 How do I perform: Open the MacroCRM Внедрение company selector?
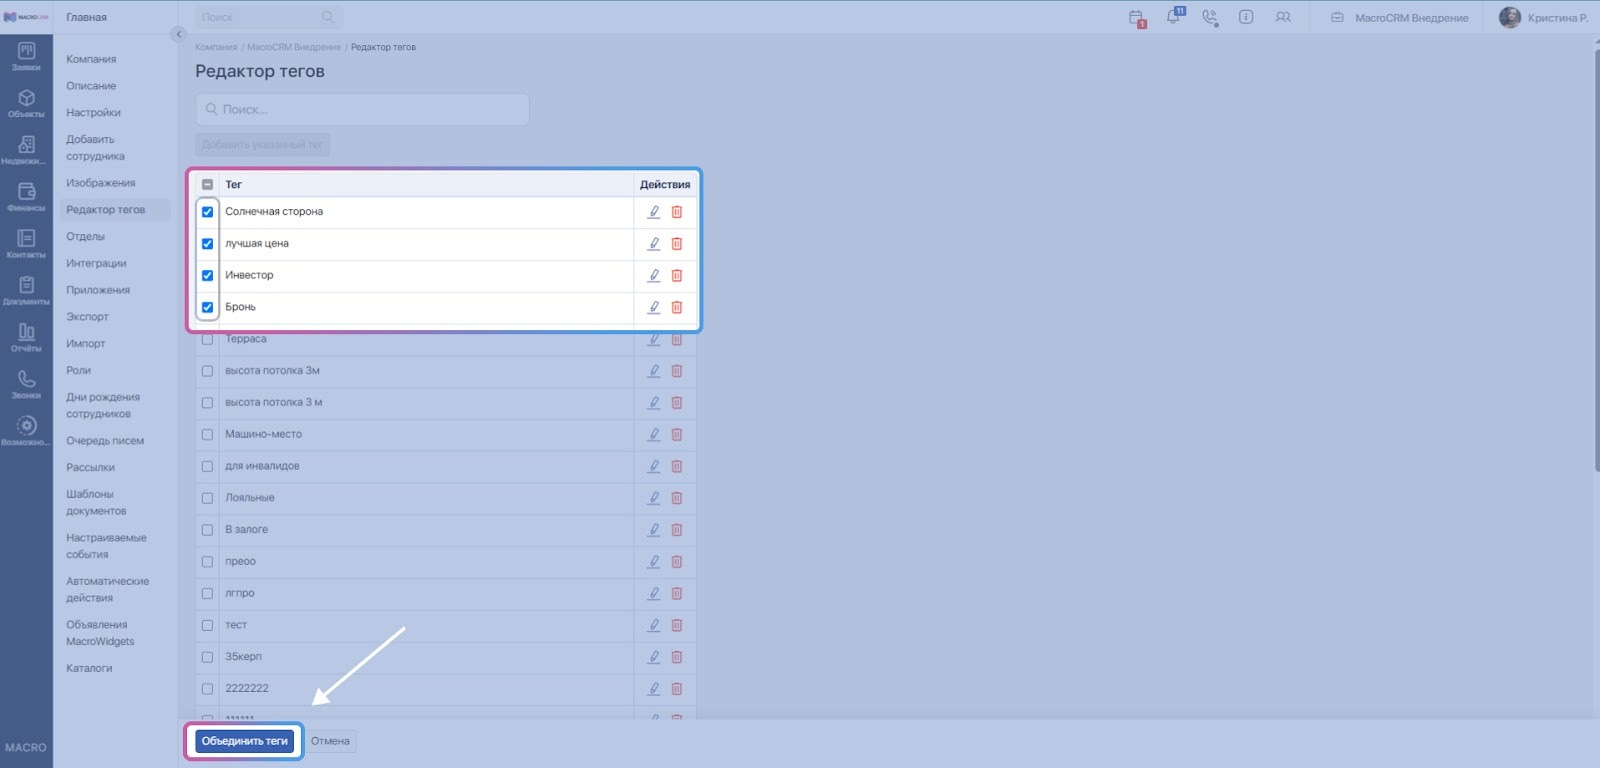click(1400, 18)
